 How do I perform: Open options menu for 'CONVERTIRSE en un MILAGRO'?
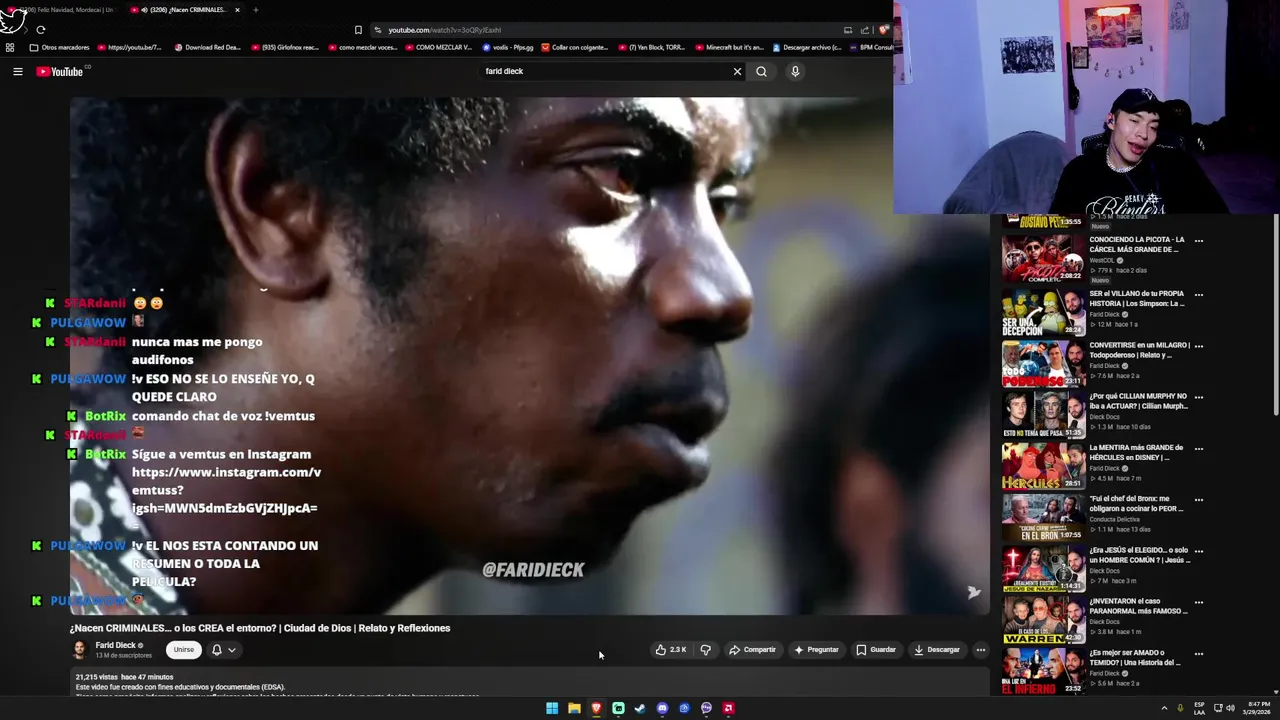pyautogui.click(x=1198, y=346)
